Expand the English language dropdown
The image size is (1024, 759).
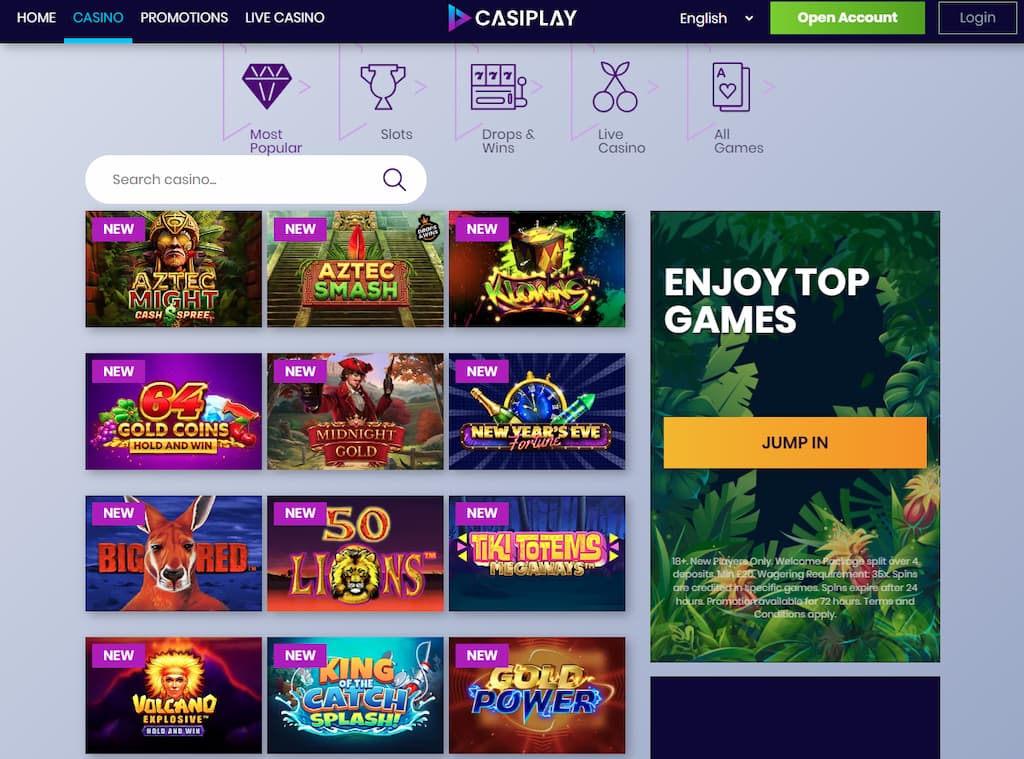[716, 18]
